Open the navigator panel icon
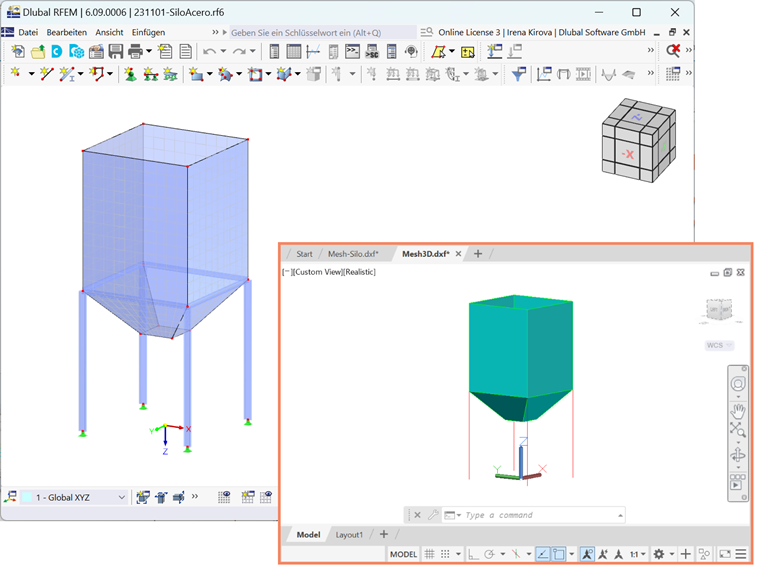 [x=274, y=51]
